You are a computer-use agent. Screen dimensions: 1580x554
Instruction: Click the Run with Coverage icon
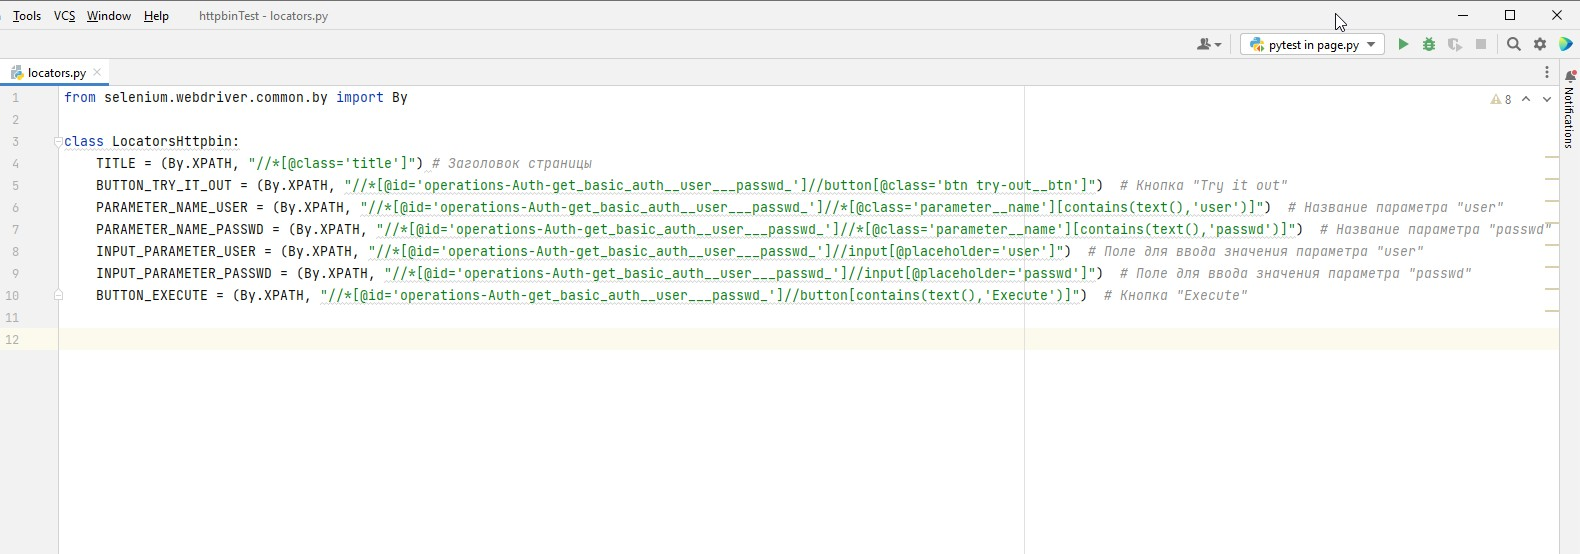1455,44
